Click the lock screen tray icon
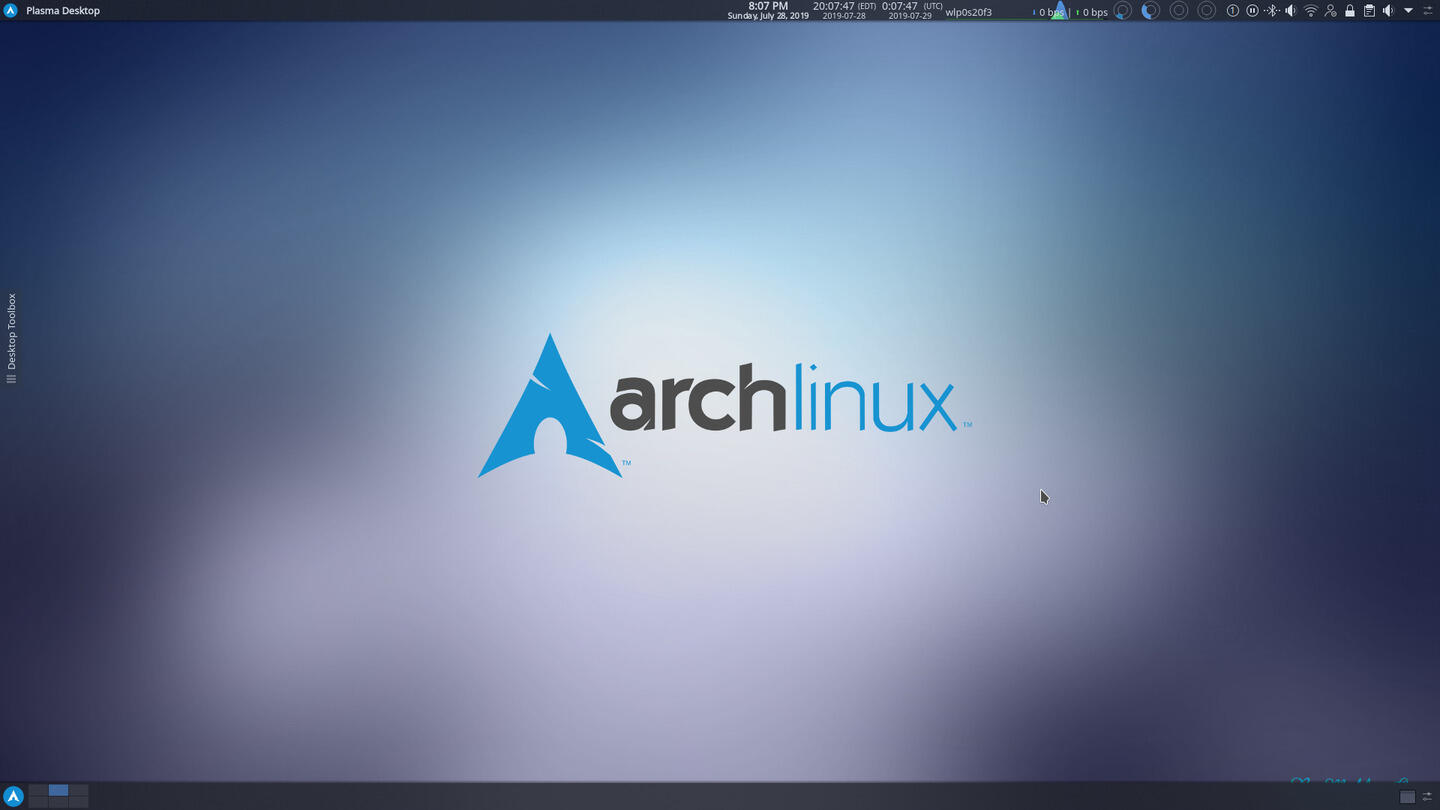 pyautogui.click(x=1350, y=11)
